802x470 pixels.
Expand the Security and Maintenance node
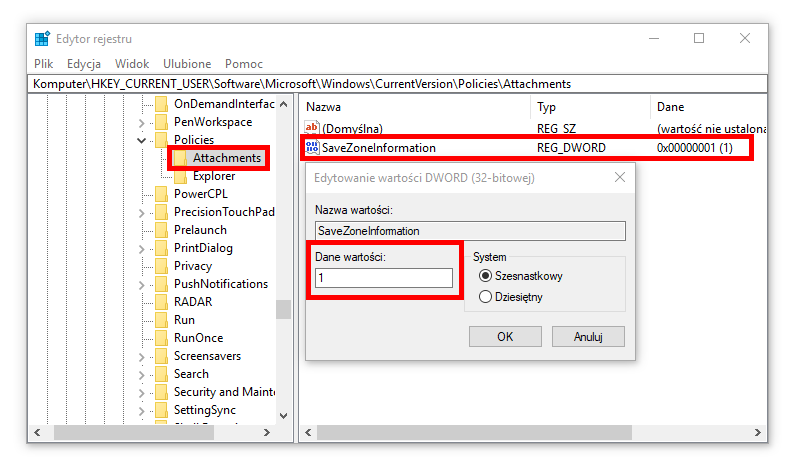tap(142, 393)
